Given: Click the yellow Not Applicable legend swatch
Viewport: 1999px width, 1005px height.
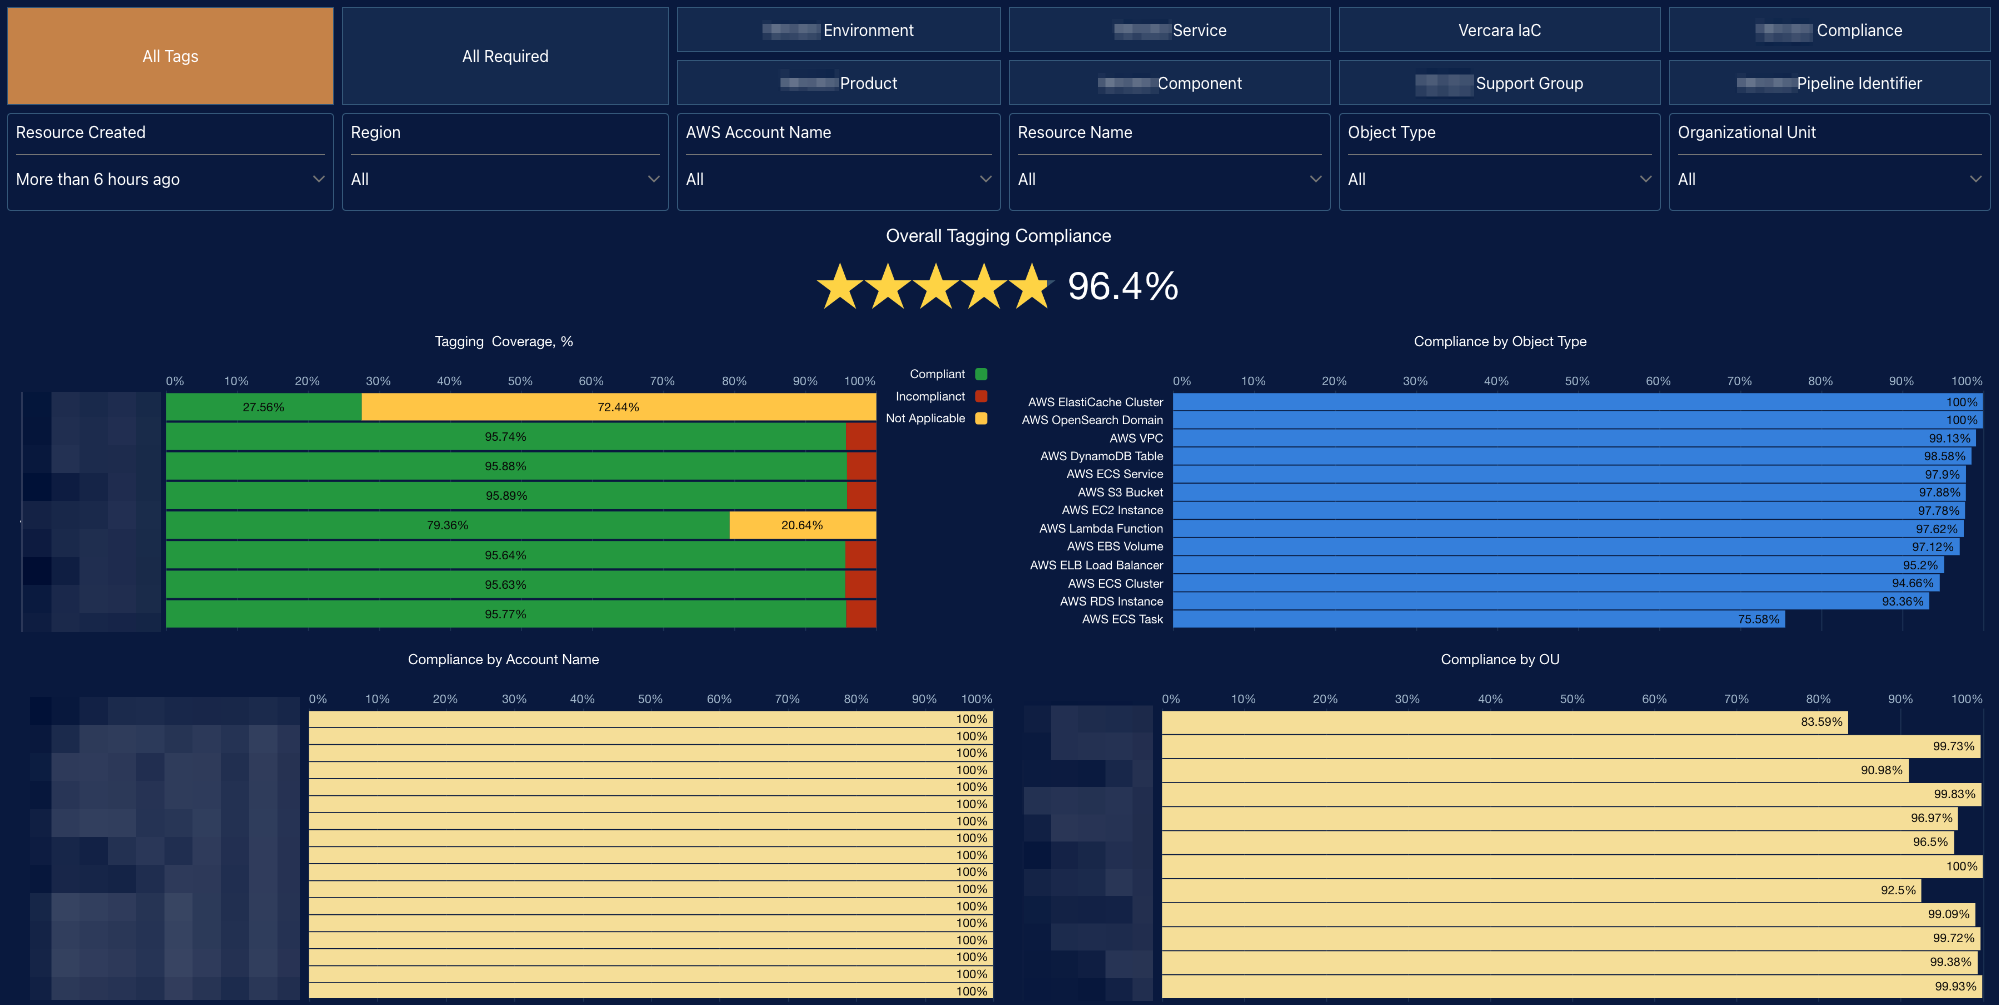Looking at the screenshot, I should tap(981, 418).
